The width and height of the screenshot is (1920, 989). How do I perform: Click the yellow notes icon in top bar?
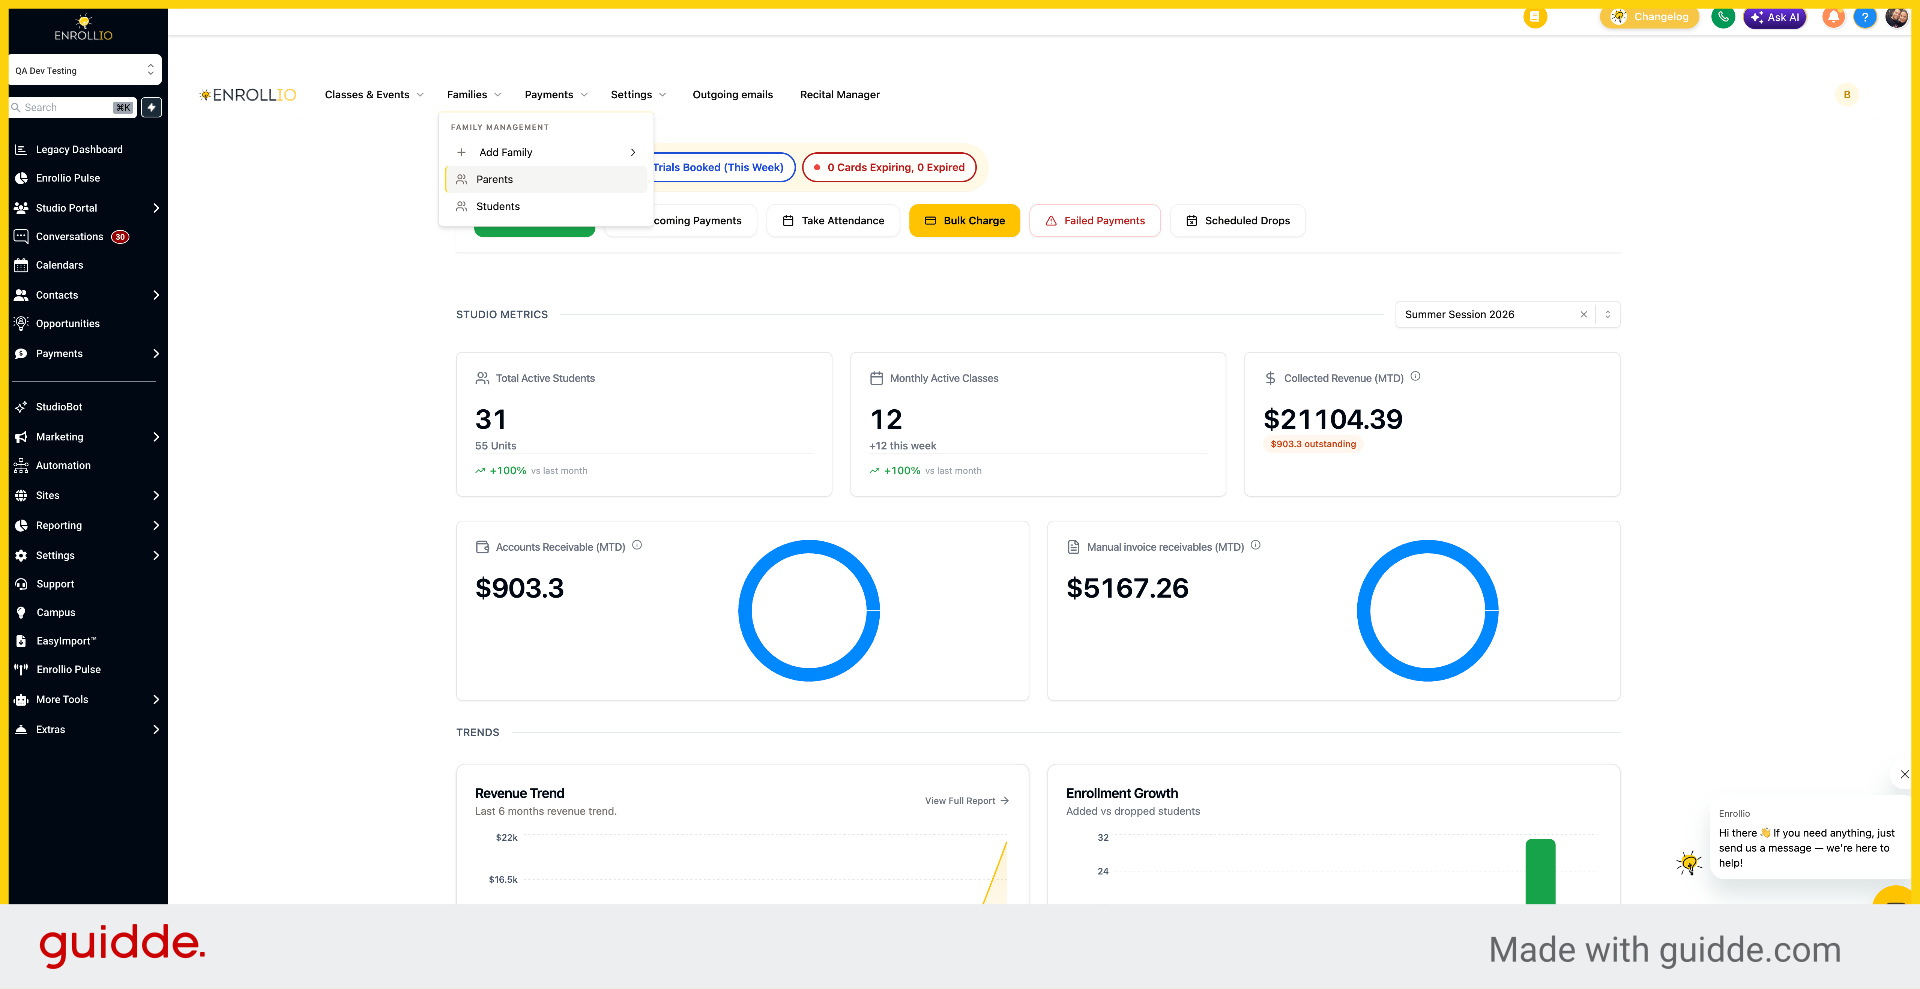pyautogui.click(x=1535, y=17)
